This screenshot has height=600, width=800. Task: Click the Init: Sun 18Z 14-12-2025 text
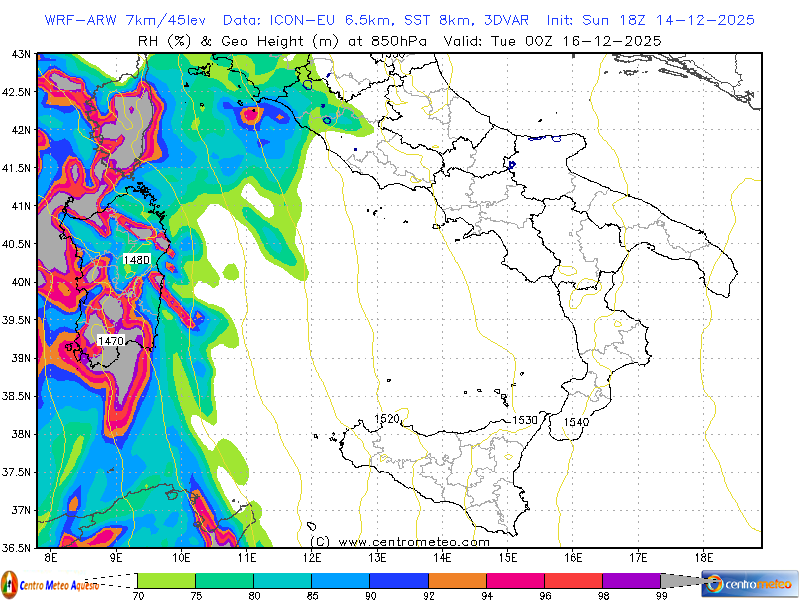pos(651,20)
